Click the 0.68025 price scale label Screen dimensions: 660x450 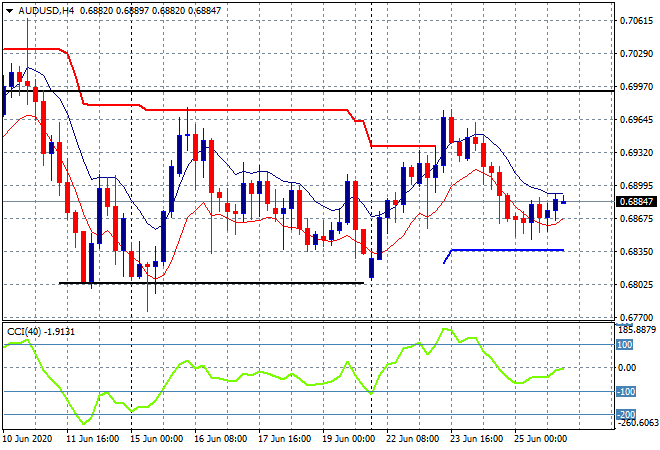(x=636, y=285)
